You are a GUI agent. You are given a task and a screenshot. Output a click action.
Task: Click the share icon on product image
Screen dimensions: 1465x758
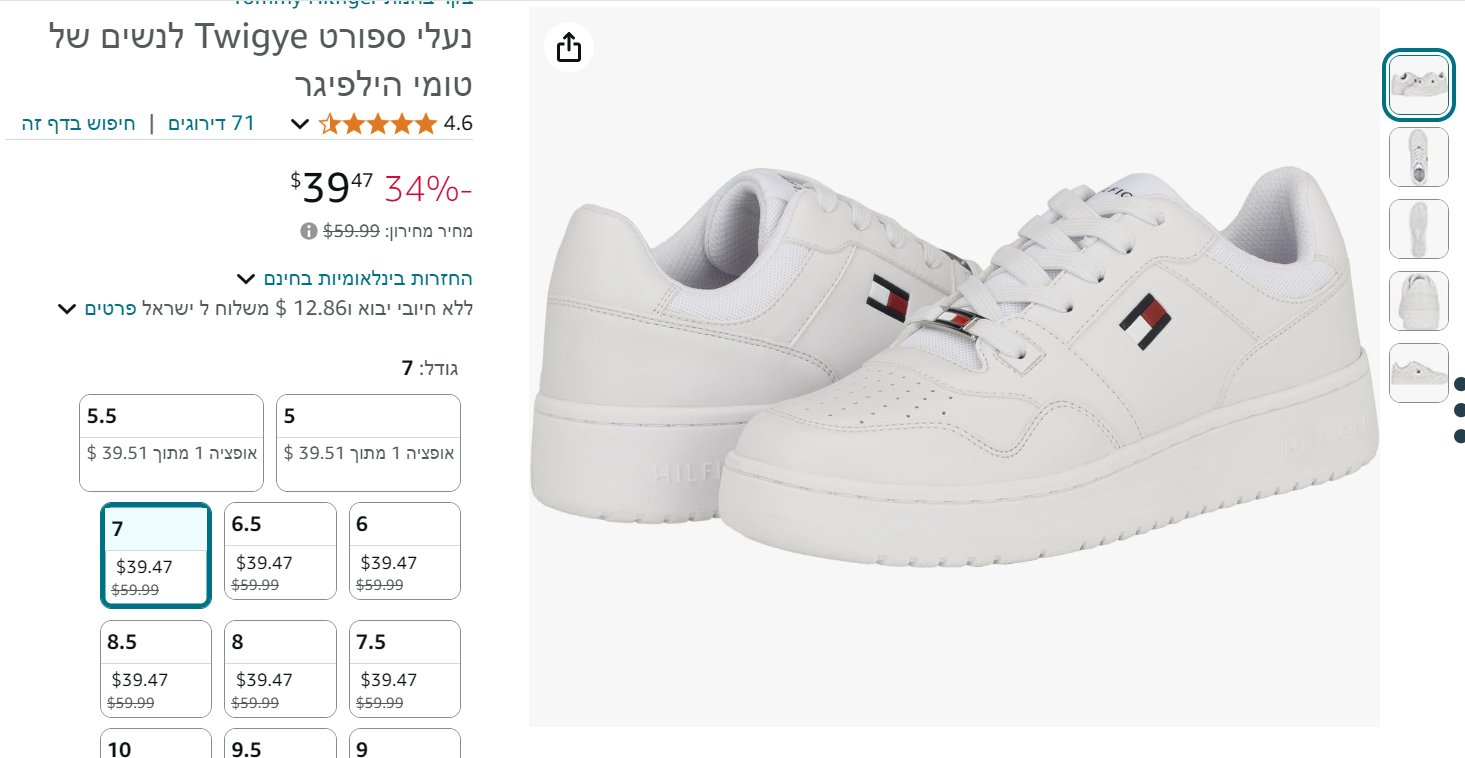569,47
